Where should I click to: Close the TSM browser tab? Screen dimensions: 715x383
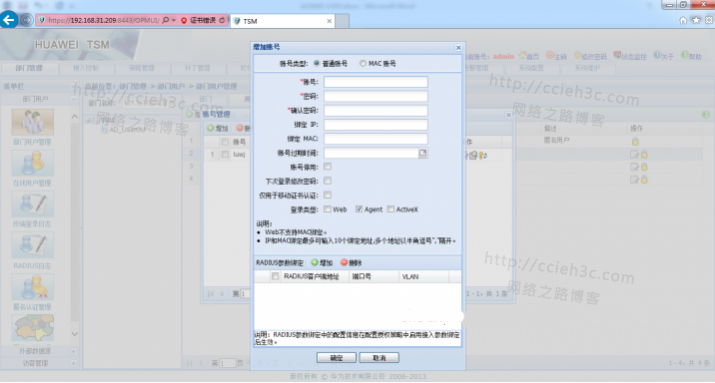(x=329, y=21)
